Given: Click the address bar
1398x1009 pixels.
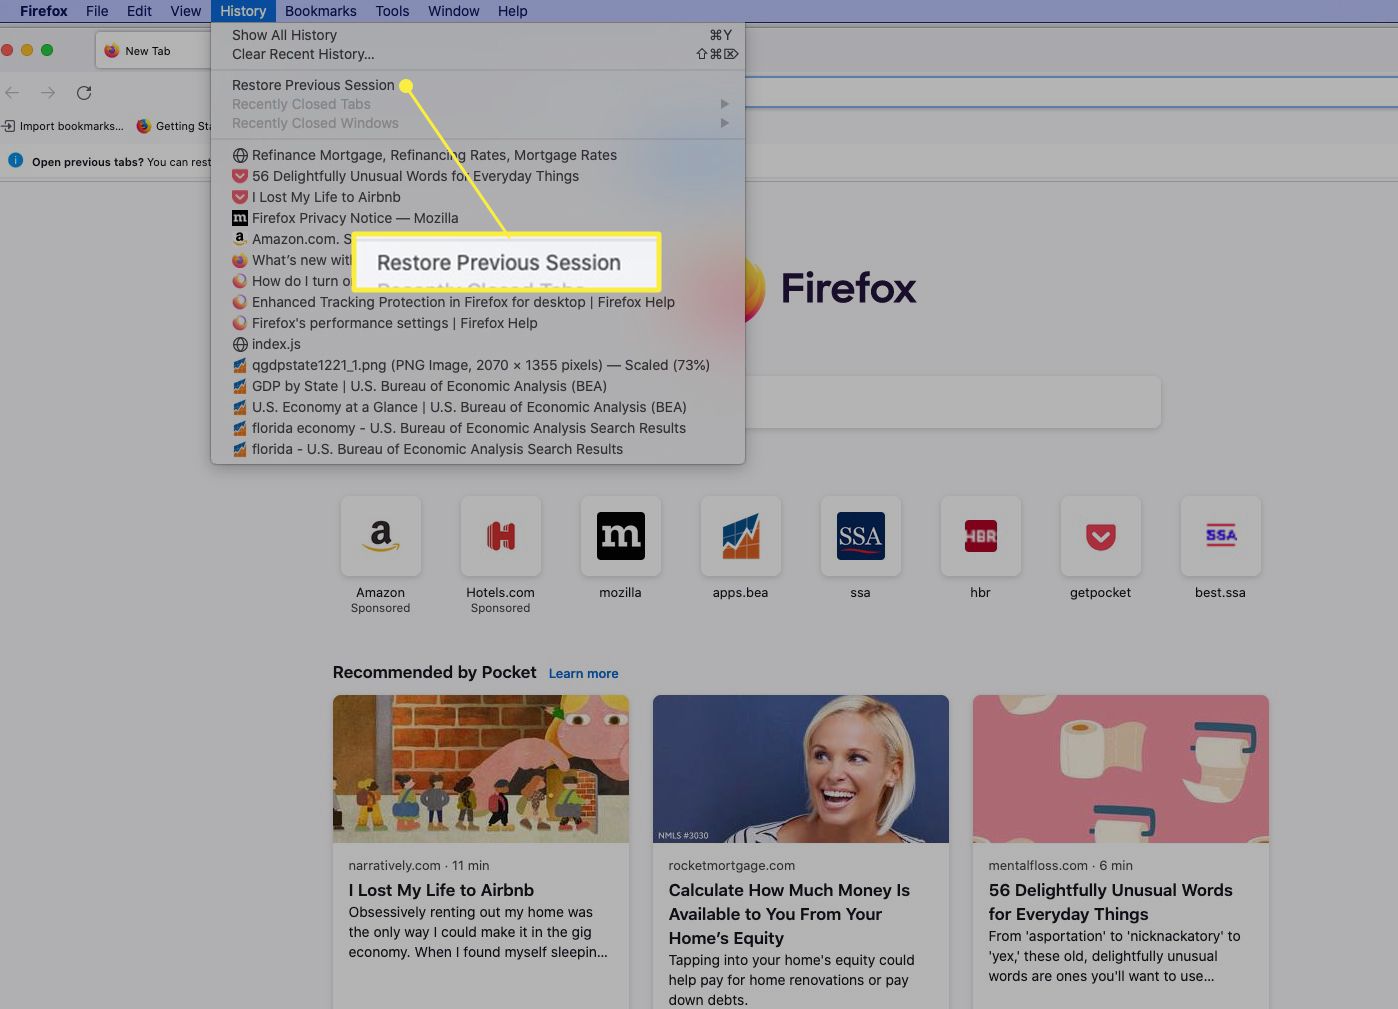Looking at the screenshot, I should pyautogui.click(x=1070, y=92).
